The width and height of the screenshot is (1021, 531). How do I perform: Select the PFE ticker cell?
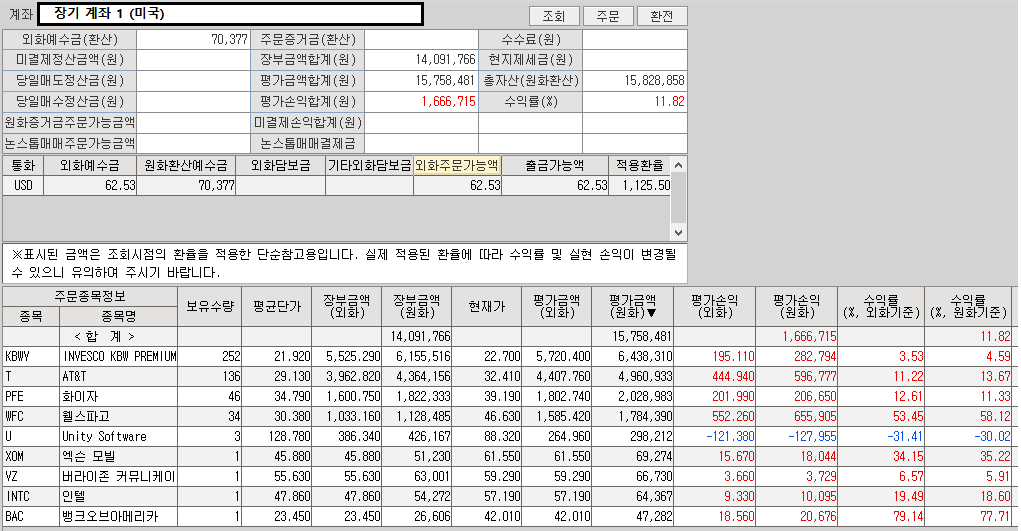31,396
